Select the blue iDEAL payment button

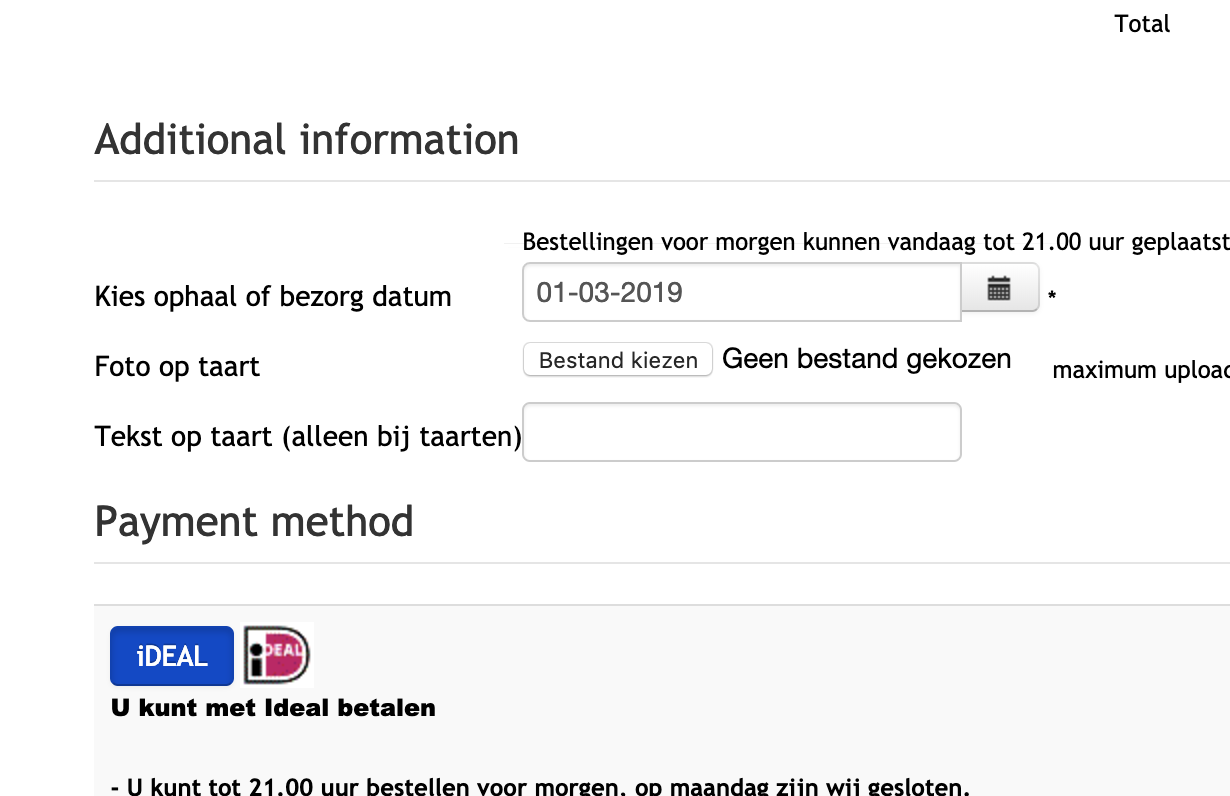pos(172,656)
